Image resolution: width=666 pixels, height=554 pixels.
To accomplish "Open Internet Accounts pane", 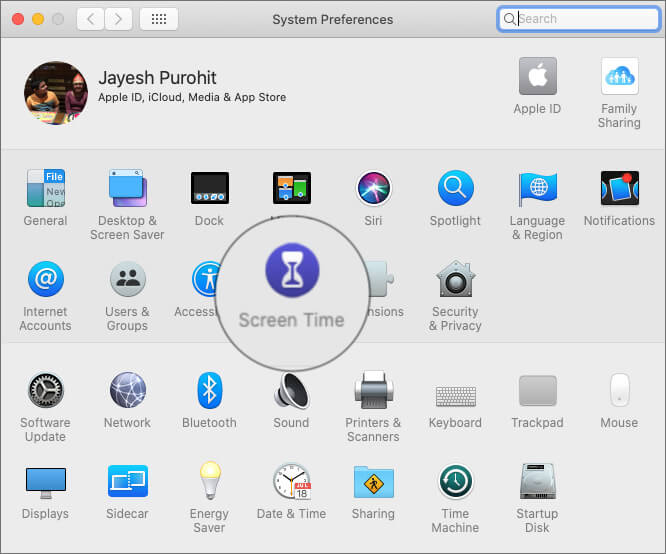I will coord(45,279).
